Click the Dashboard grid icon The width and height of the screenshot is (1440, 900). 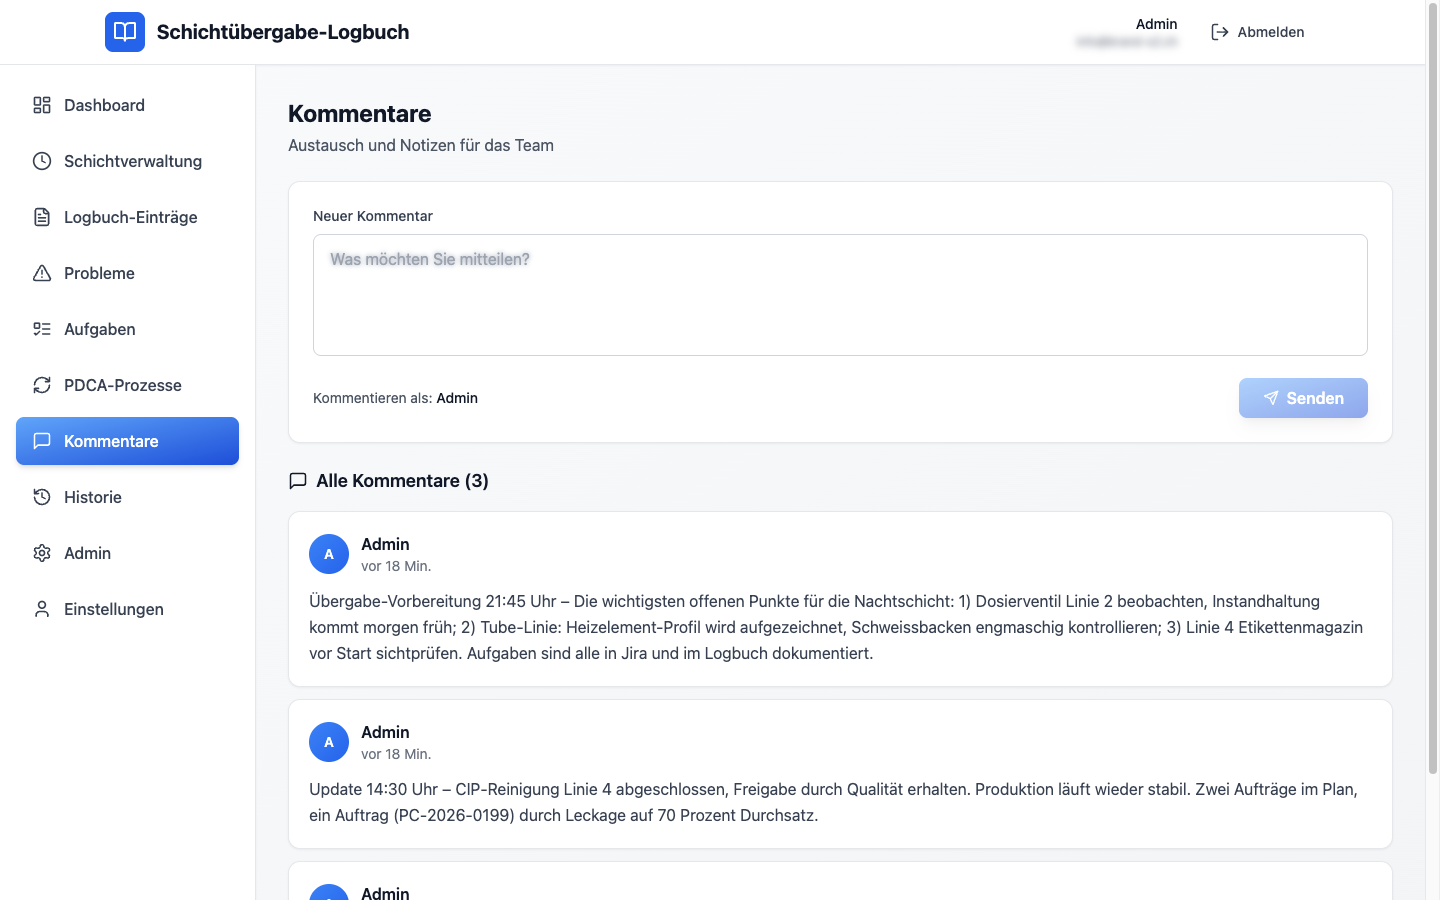[42, 105]
